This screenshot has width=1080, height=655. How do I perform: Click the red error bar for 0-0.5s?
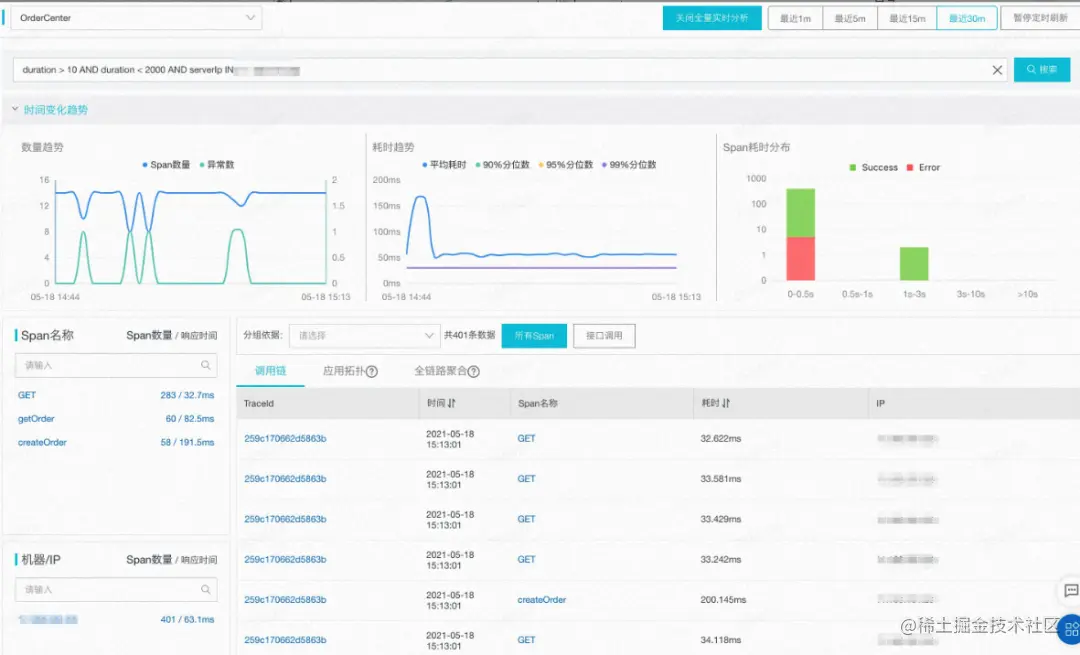pyautogui.click(x=800, y=259)
